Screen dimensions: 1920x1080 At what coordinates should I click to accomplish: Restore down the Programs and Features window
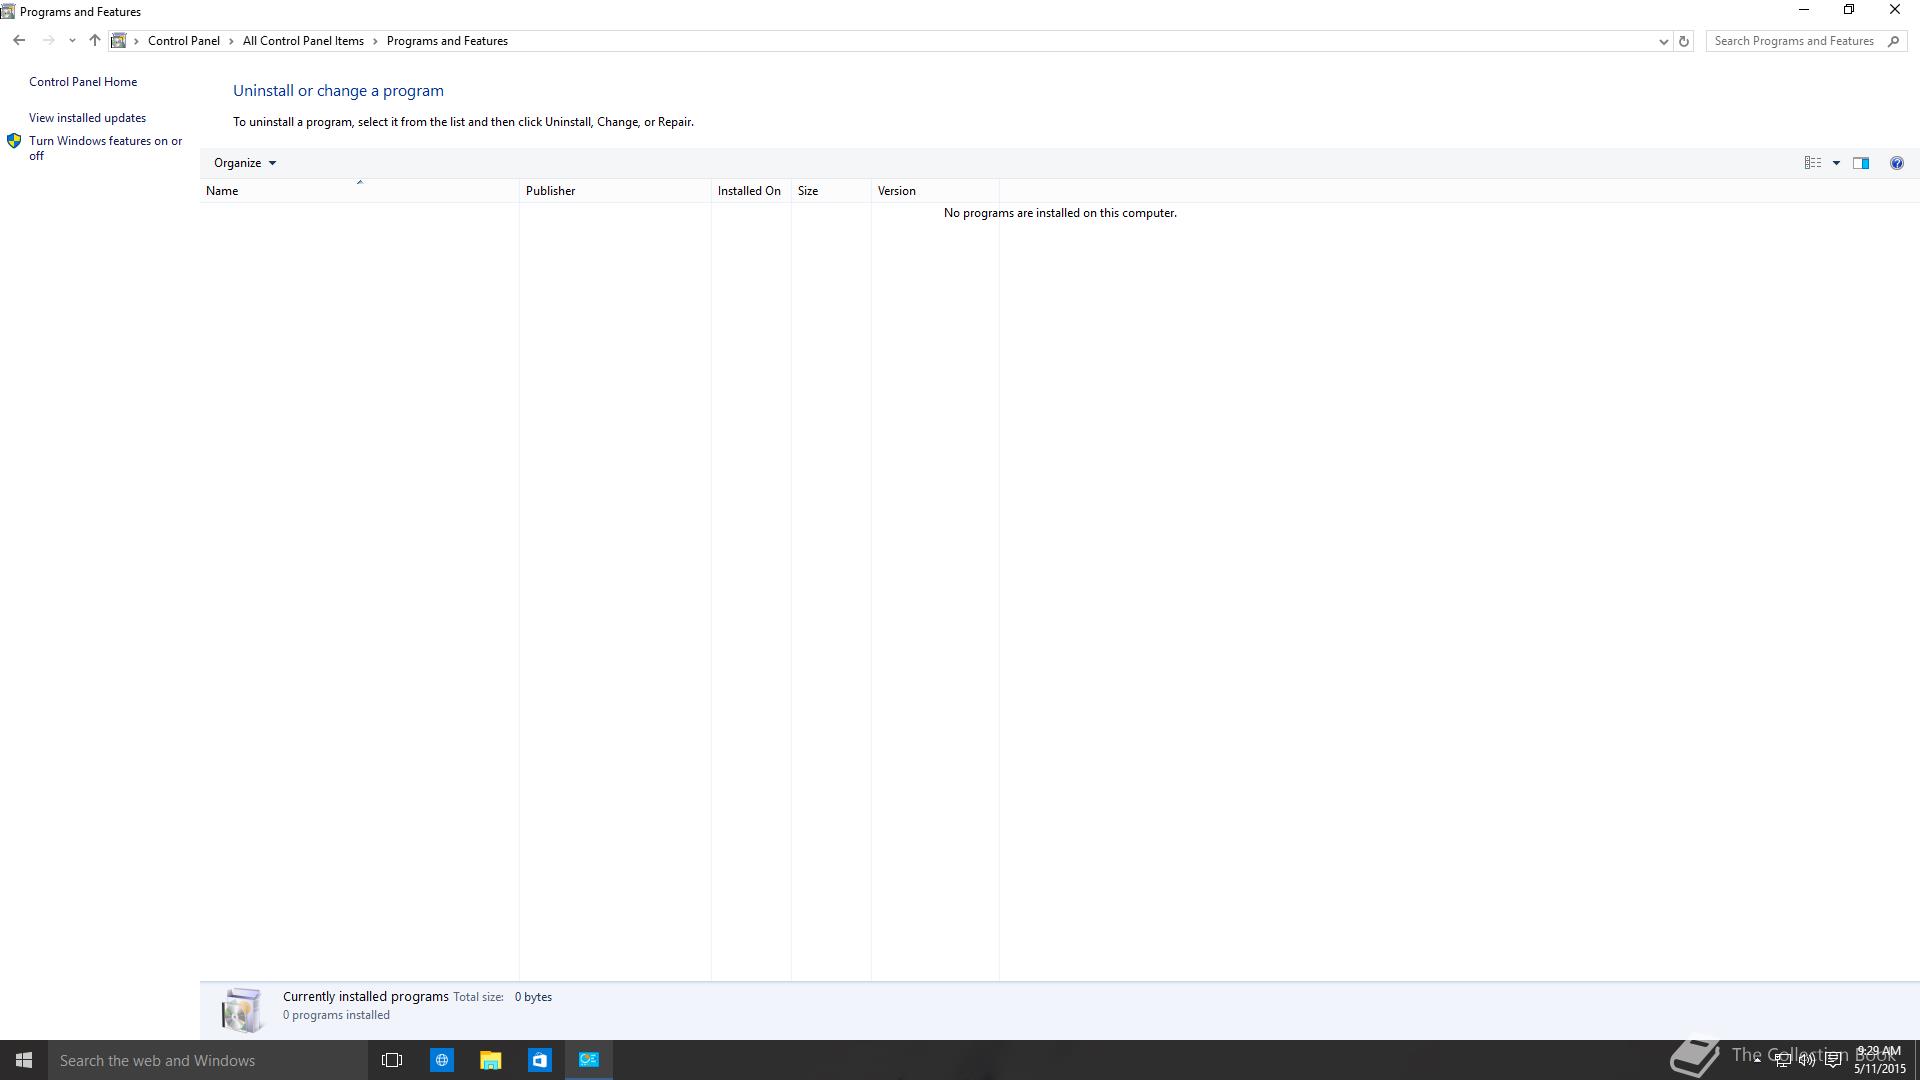[1849, 10]
